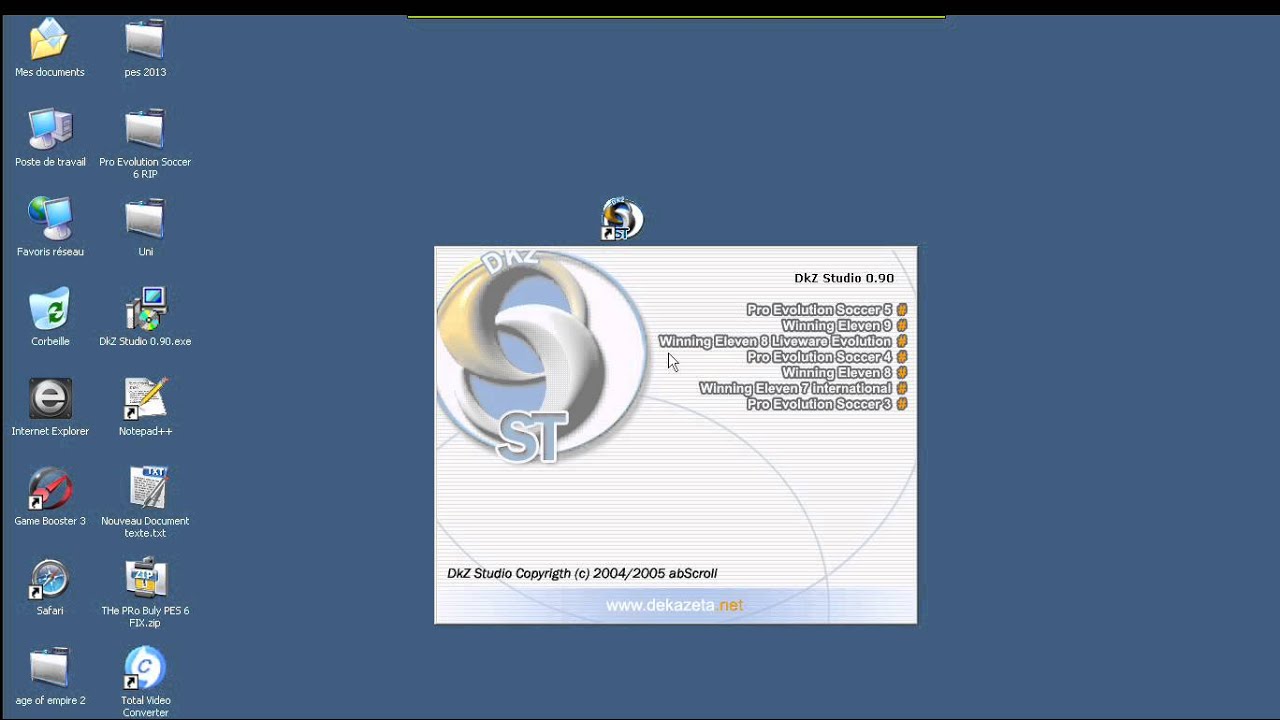
Task: Select the DkZ Studio shortcut above splash
Action: [621, 219]
